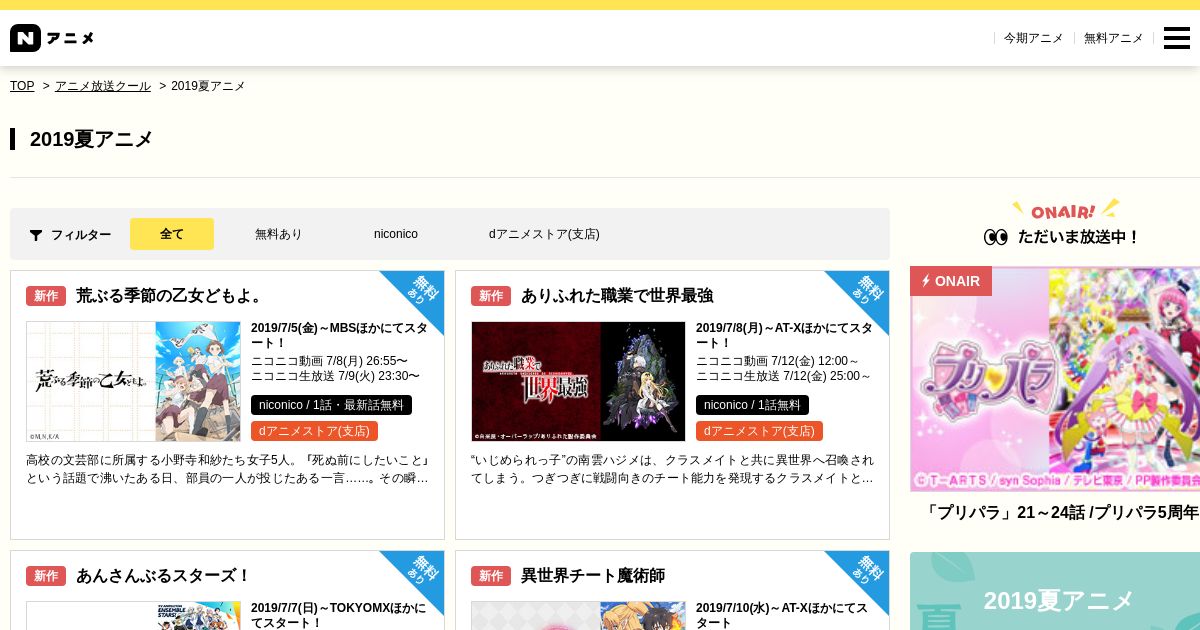1200x630 pixels.
Task: Select the niconico filter tab
Action: click(396, 234)
